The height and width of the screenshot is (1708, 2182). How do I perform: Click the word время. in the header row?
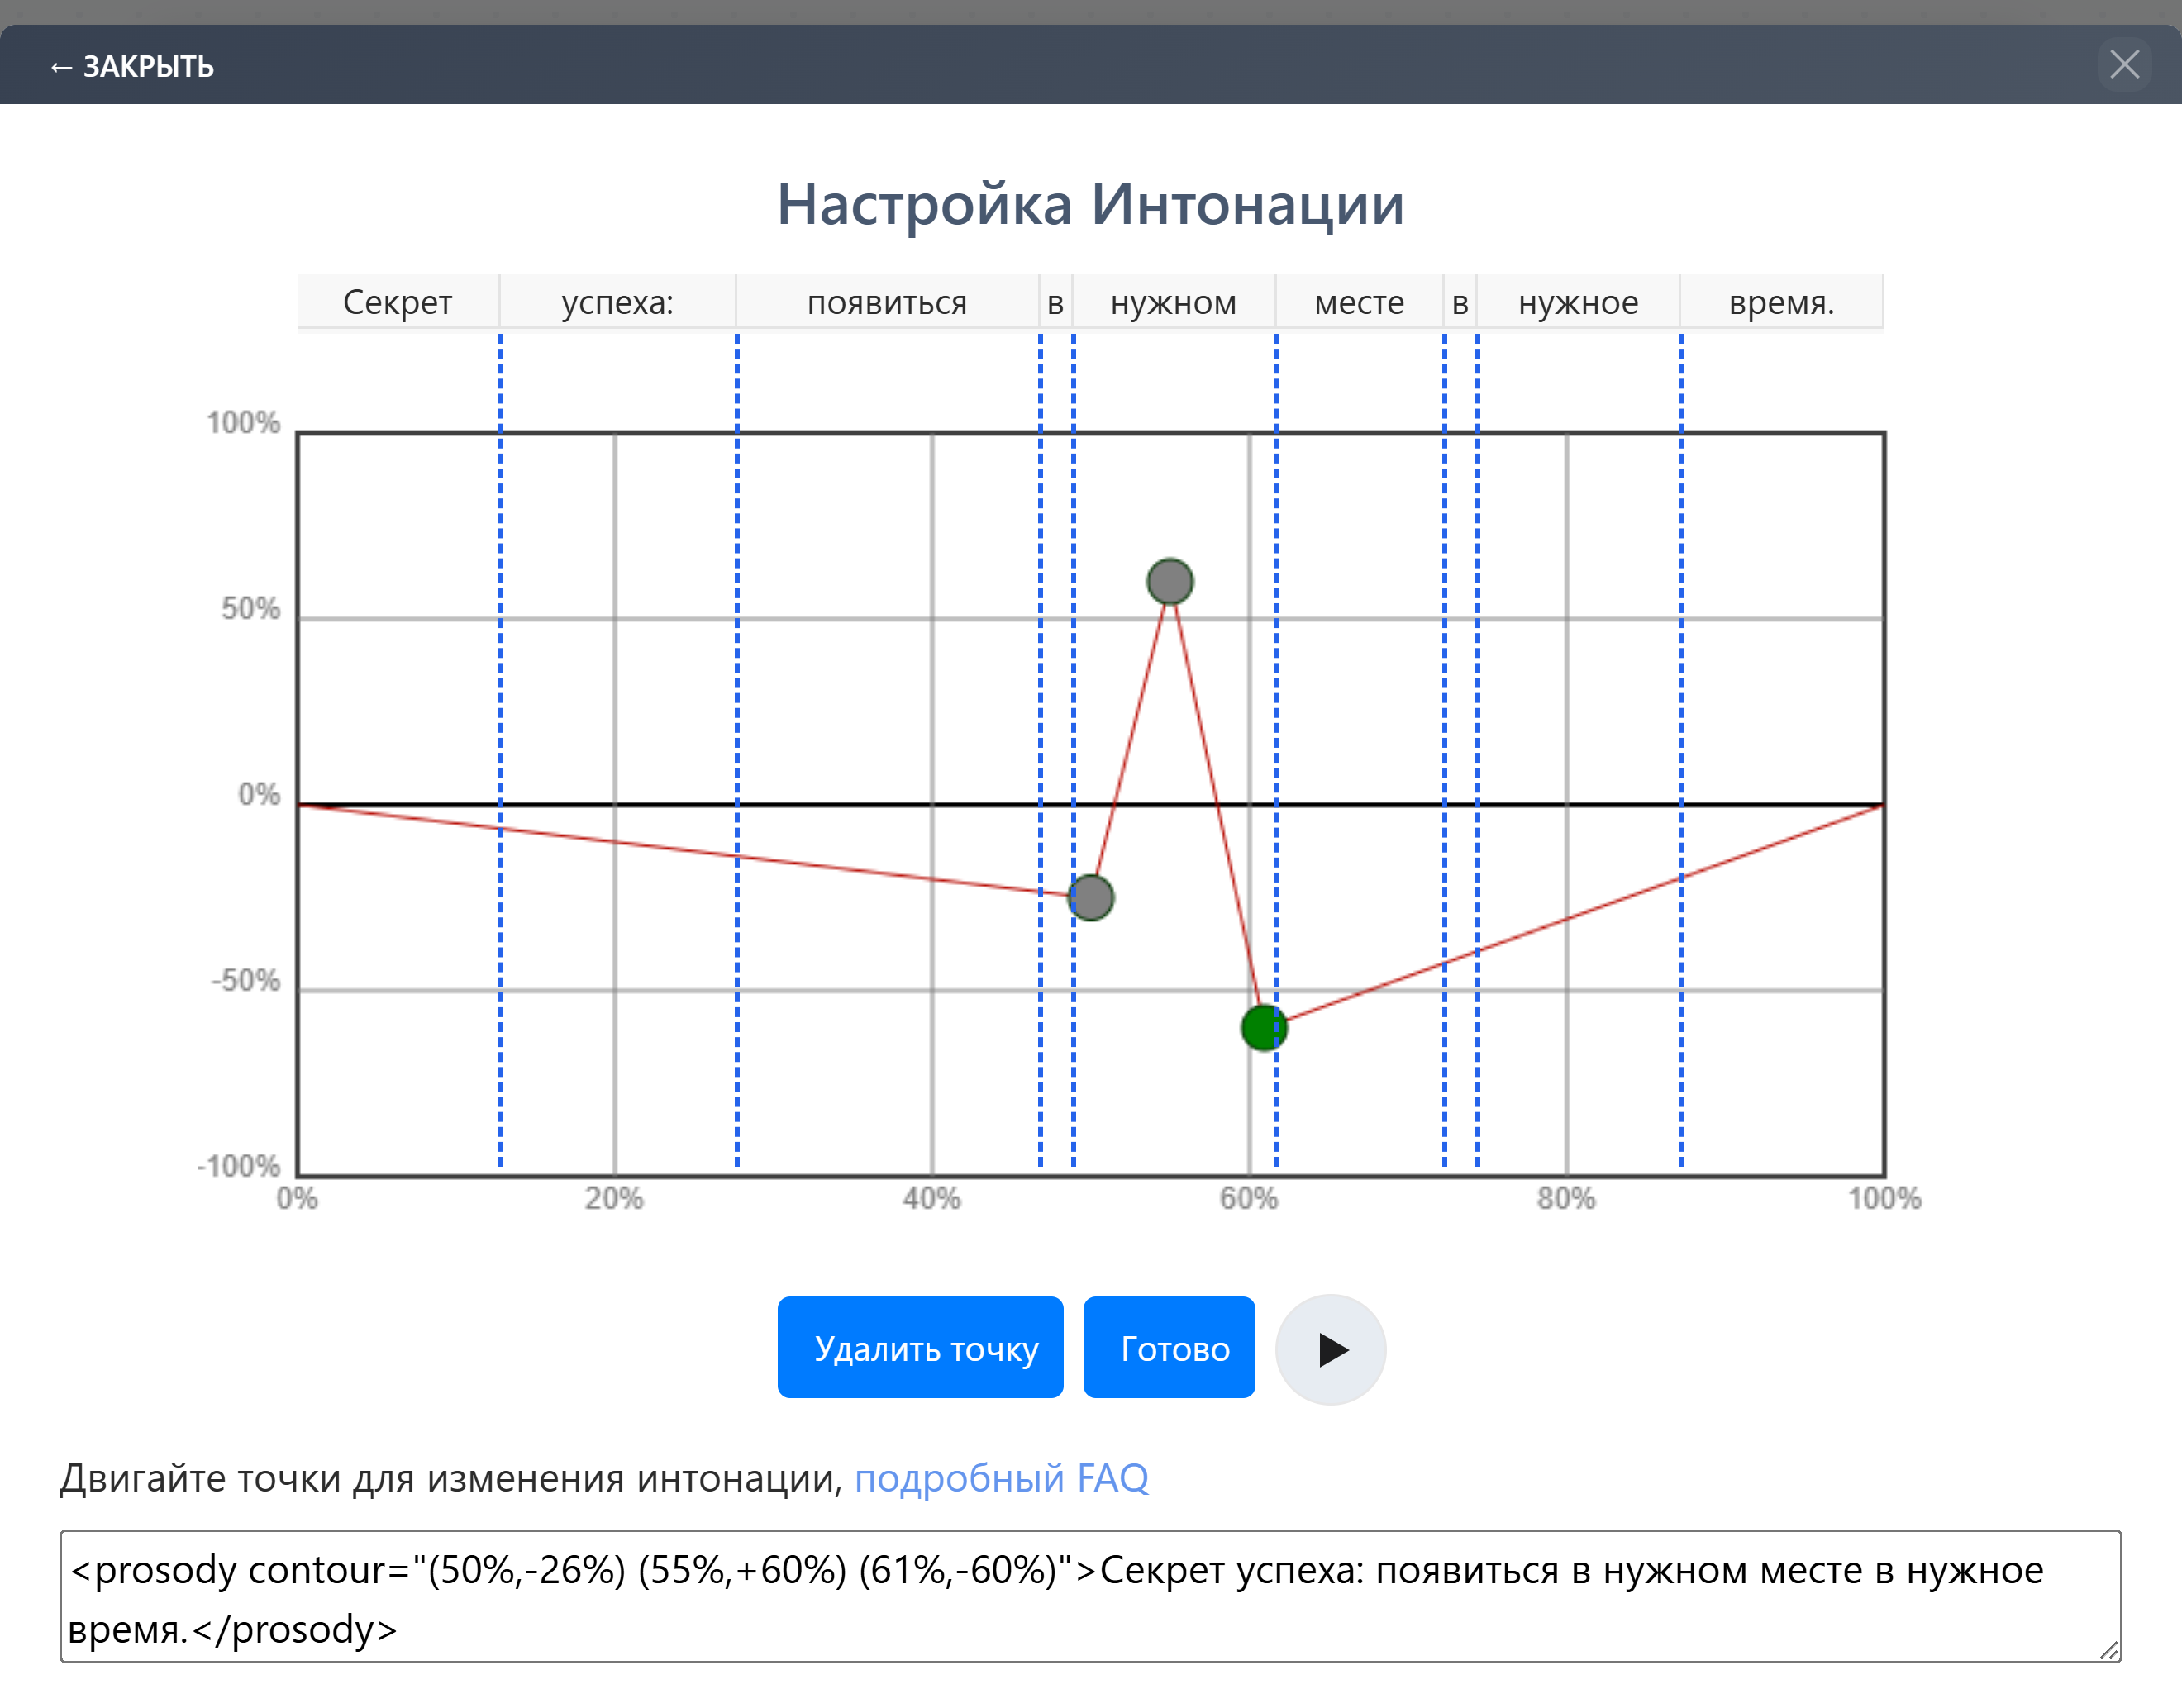tap(1782, 301)
